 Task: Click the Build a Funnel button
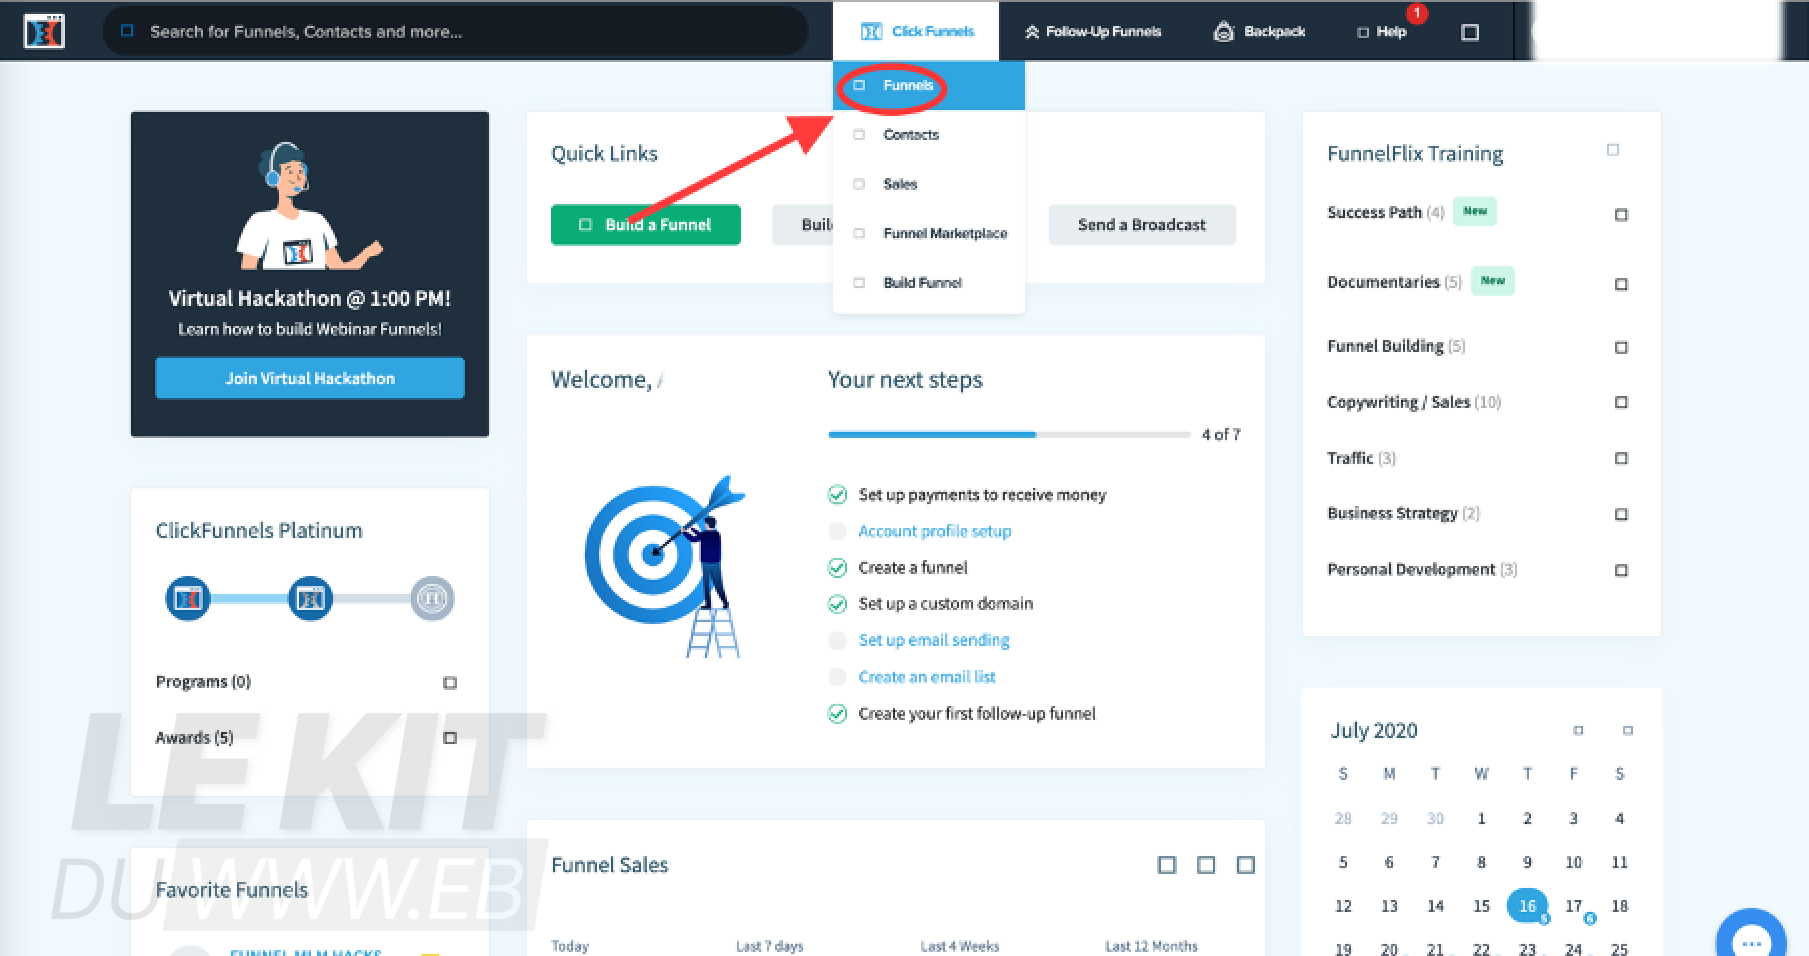pos(645,224)
